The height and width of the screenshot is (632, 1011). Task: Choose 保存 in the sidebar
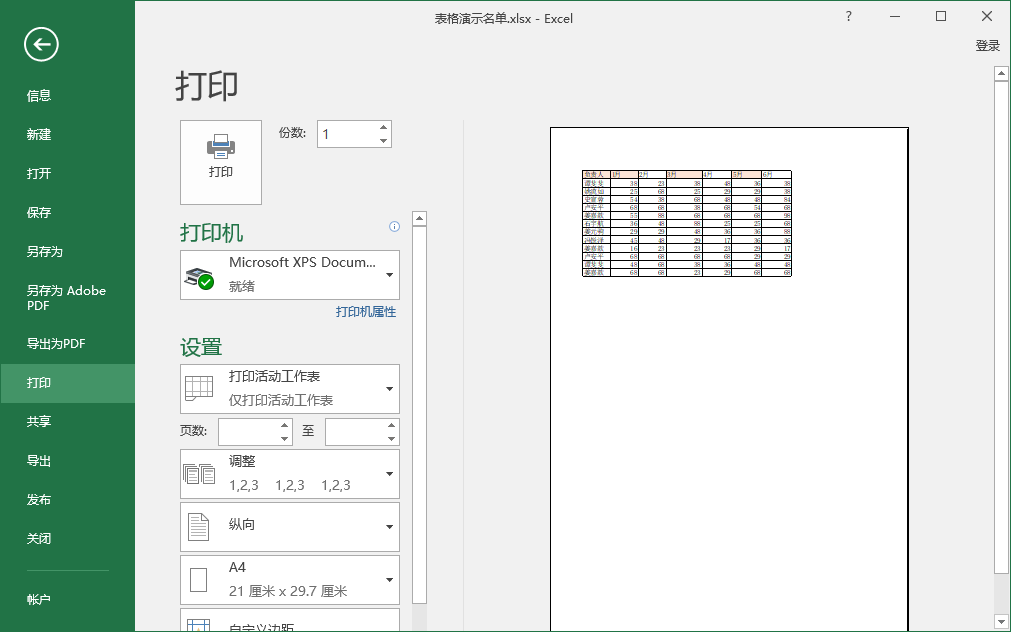68,212
